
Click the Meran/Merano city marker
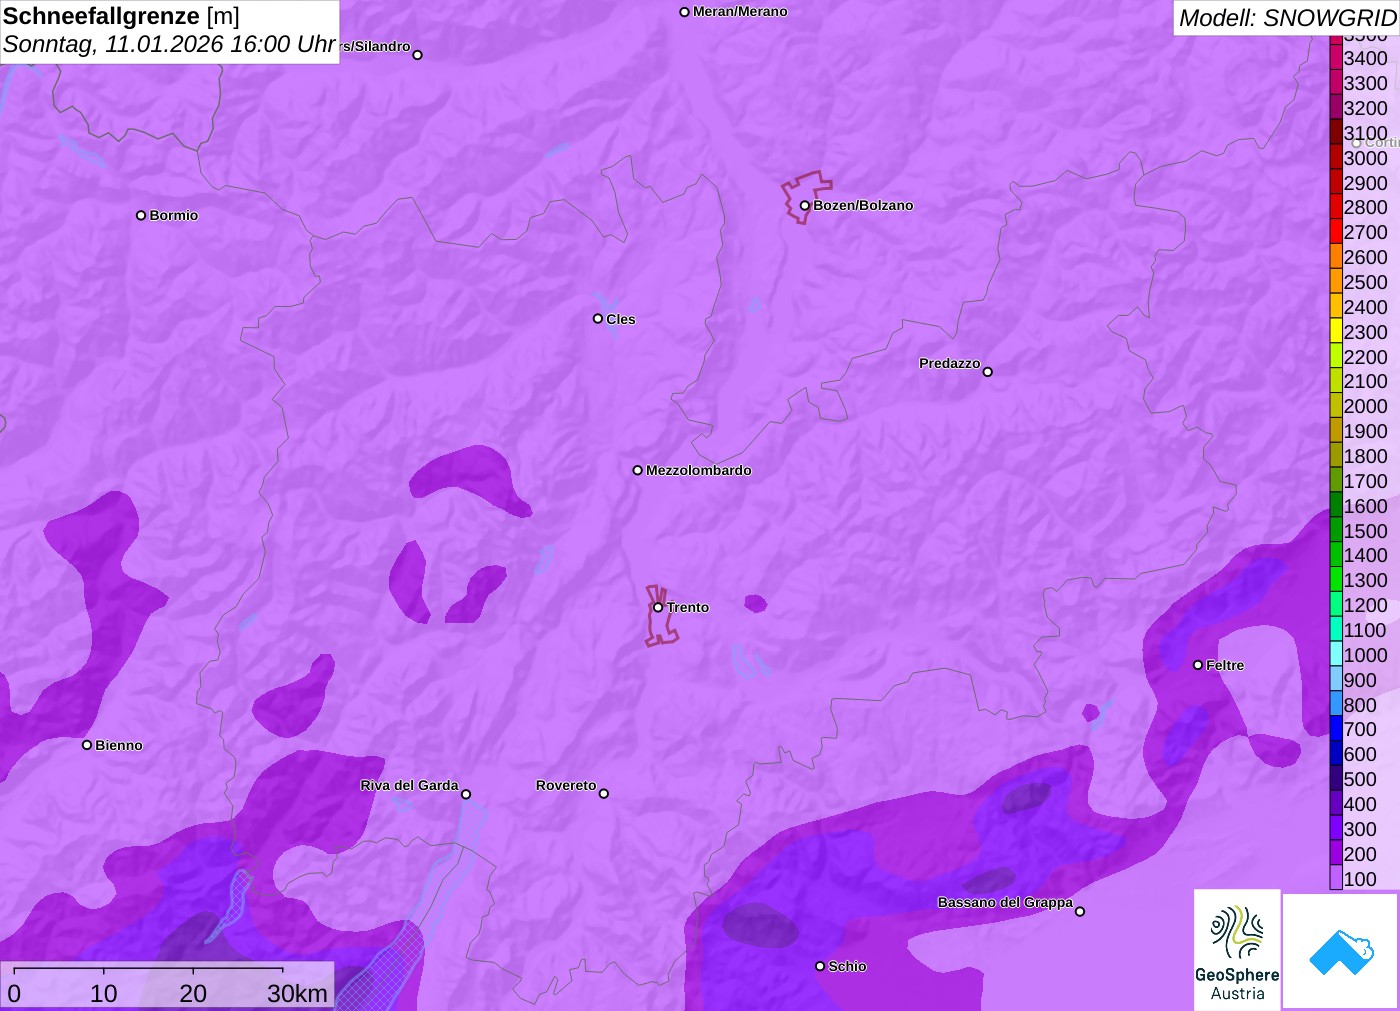[x=685, y=12]
